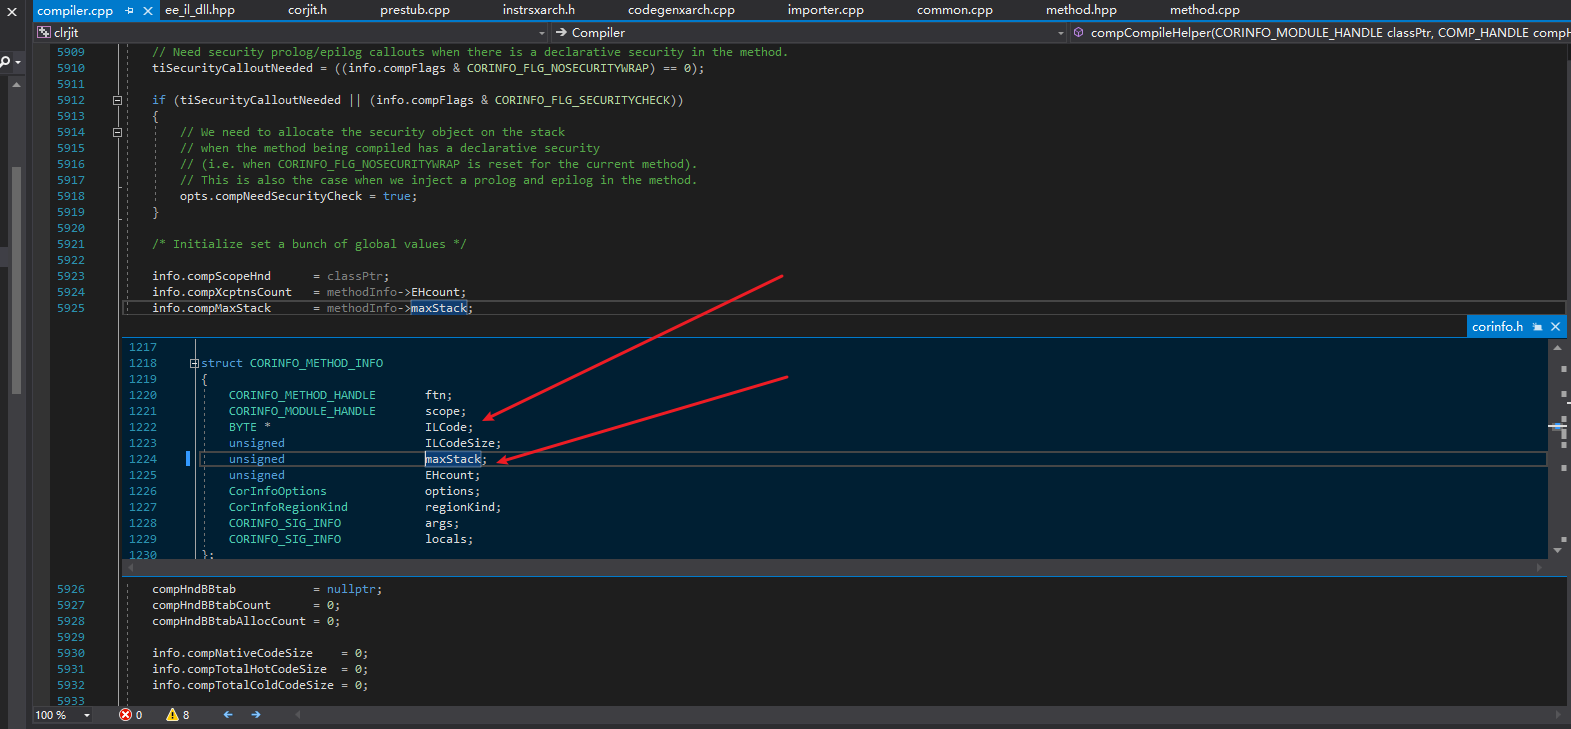Close the corinfo.h peek window
Screen dimensions: 1571x729
[x=1555, y=327]
